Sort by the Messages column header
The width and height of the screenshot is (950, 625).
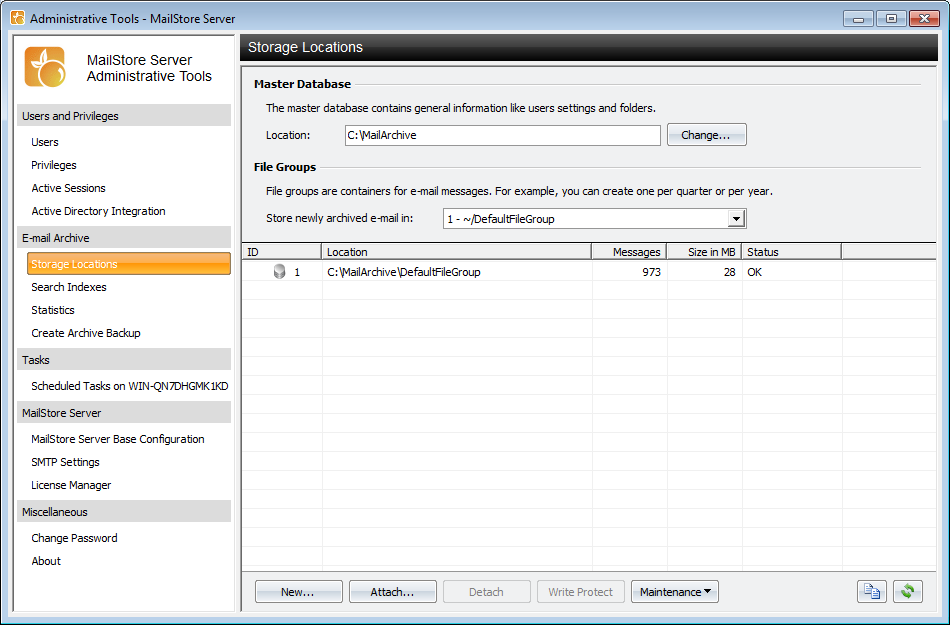pos(629,252)
